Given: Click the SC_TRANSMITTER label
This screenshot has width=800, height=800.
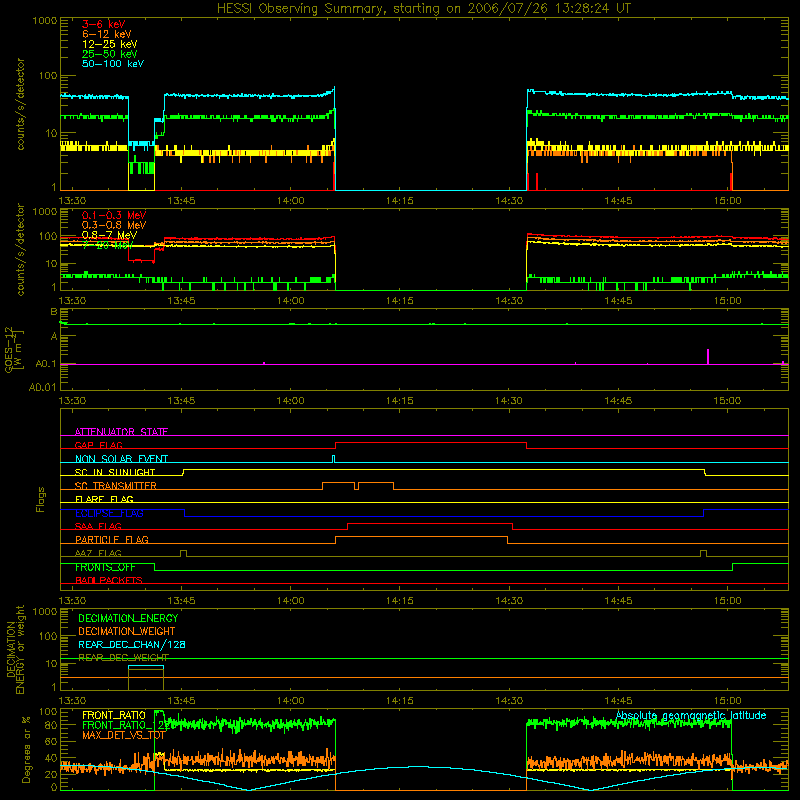Looking at the screenshot, I should pyautogui.click(x=115, y=486).
